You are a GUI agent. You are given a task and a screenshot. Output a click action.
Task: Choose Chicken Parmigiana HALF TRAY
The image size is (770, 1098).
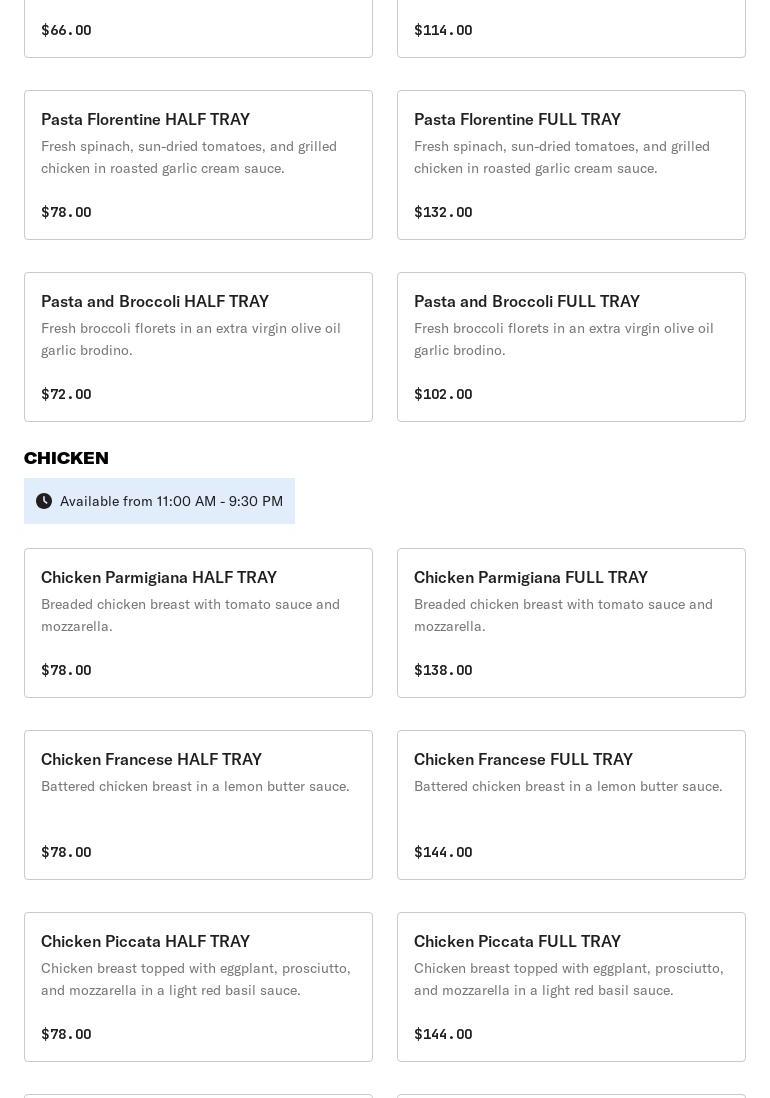click(x=198, y=623)
